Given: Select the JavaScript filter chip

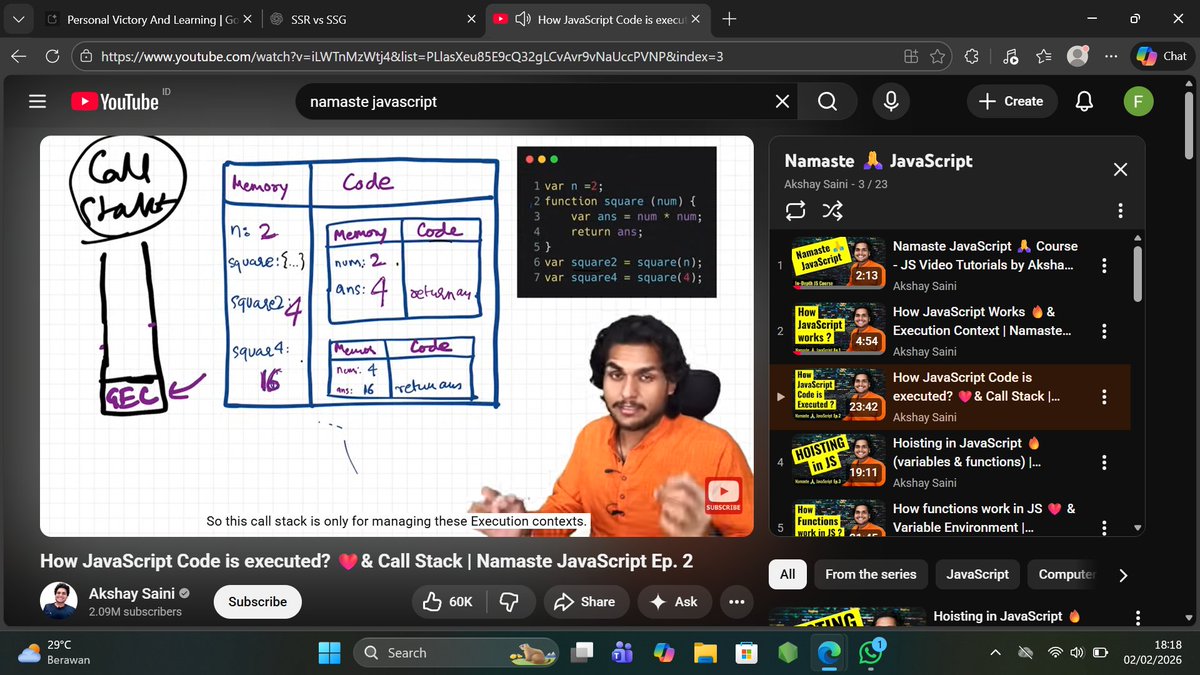Looking at the screenshot, I should pos(978,574).
